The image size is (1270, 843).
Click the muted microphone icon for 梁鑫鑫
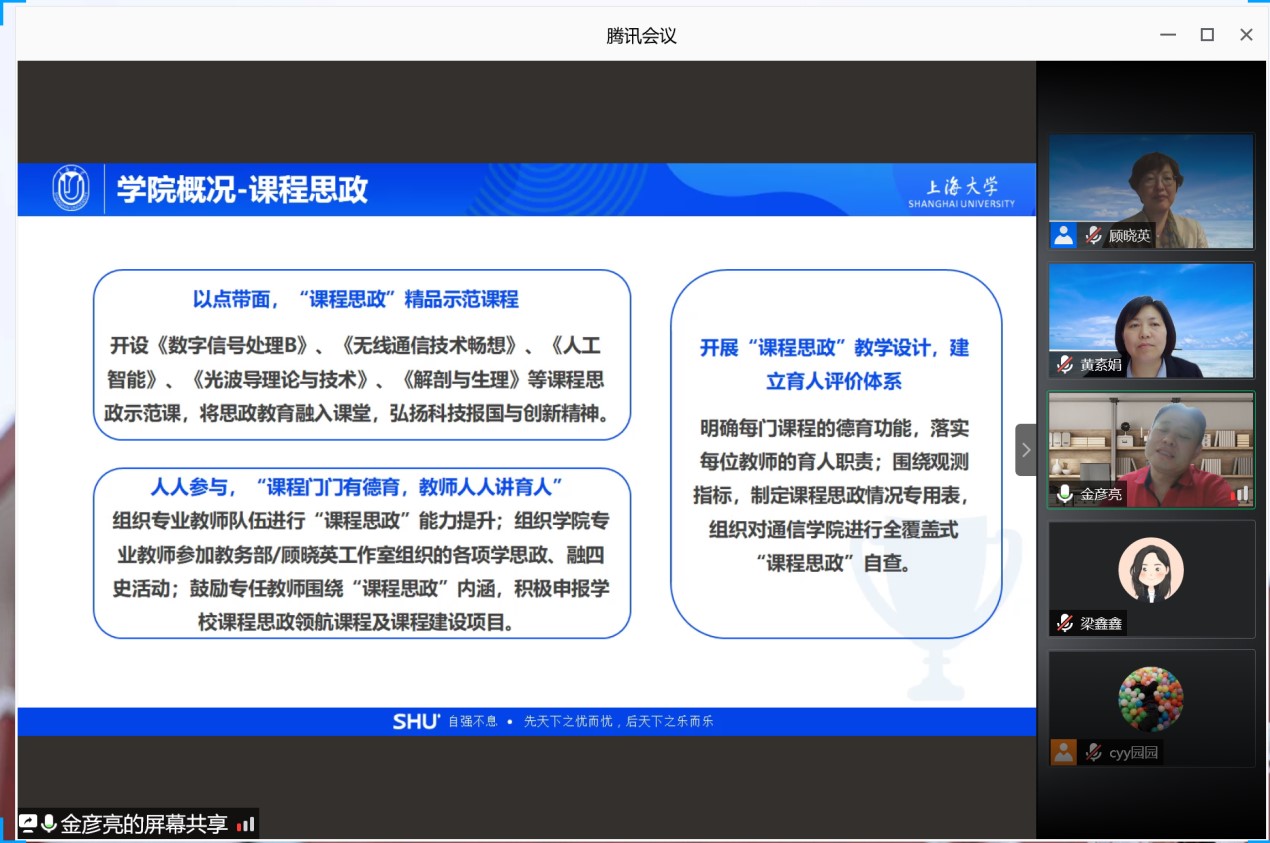[1065, 623]
